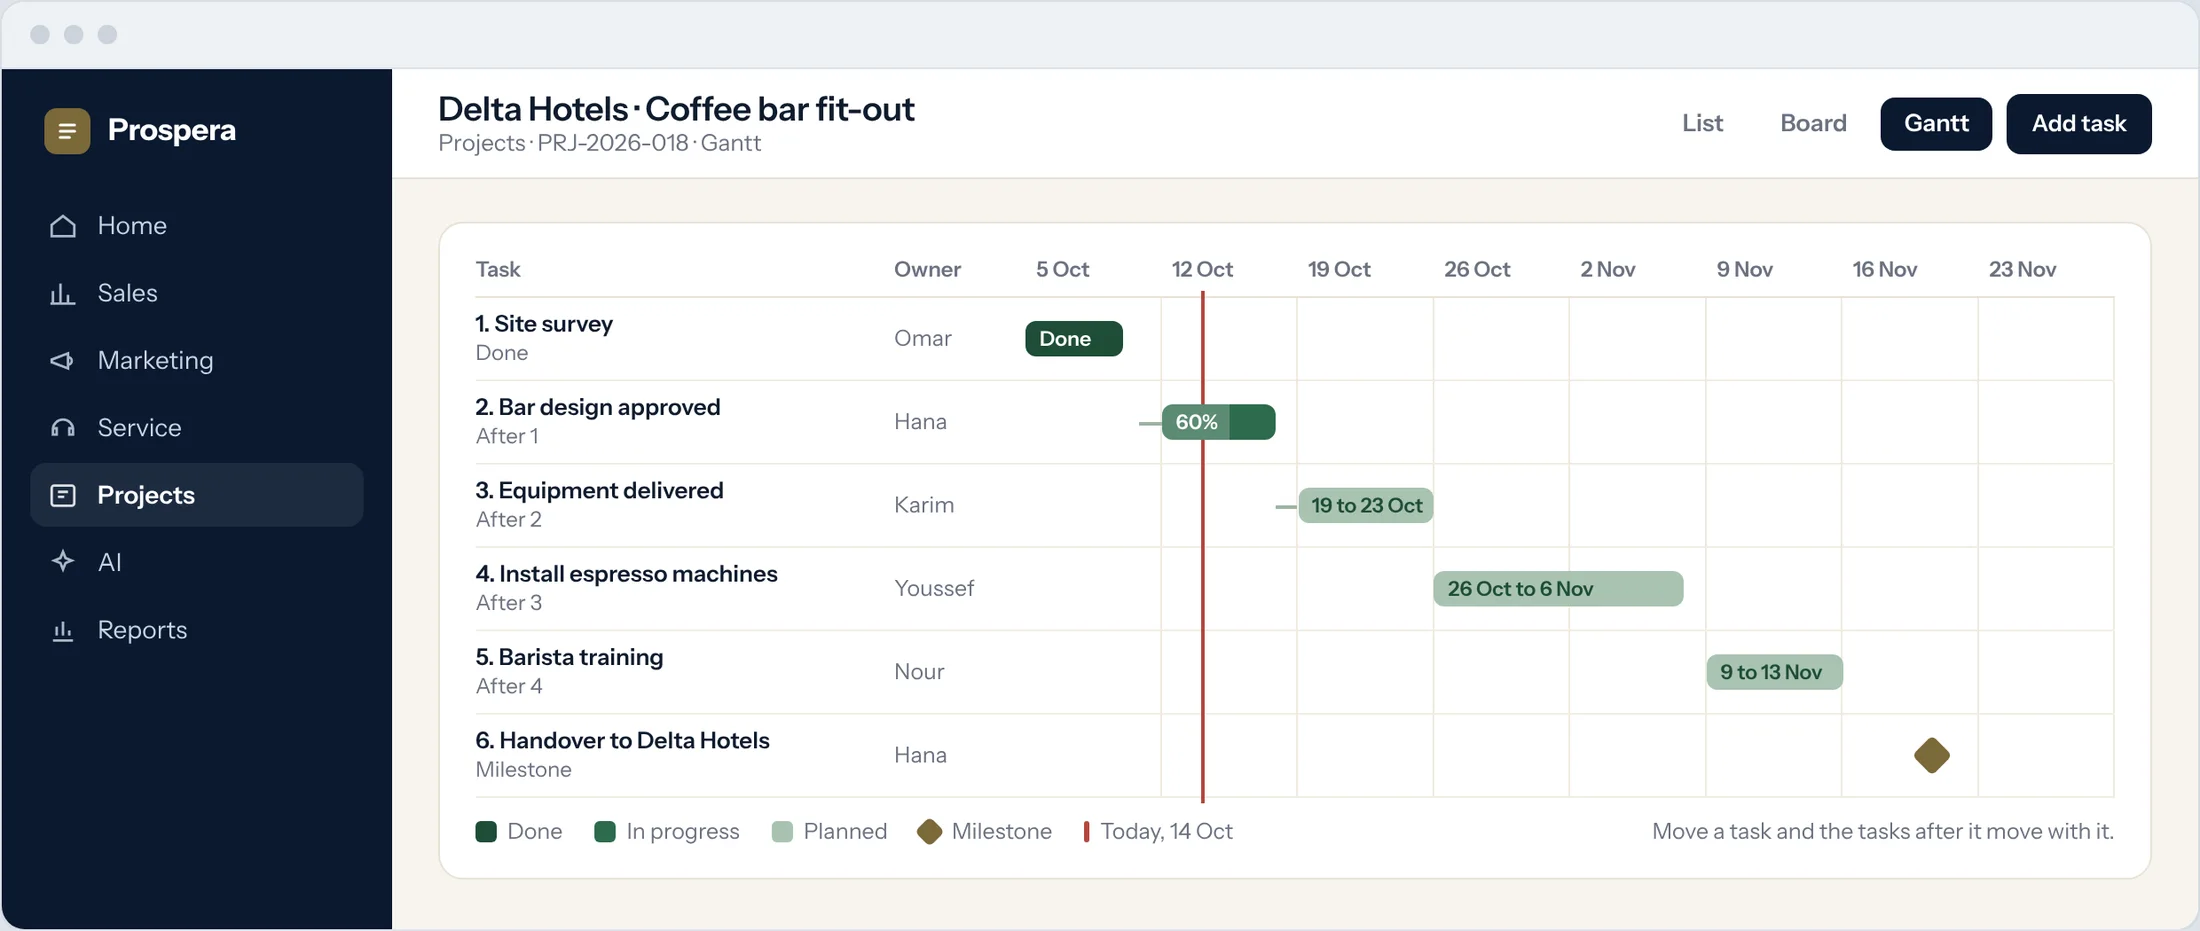Click the Prospera logo icon
The width and height of the screenshot is (2200, 931).
pos(67,131)
